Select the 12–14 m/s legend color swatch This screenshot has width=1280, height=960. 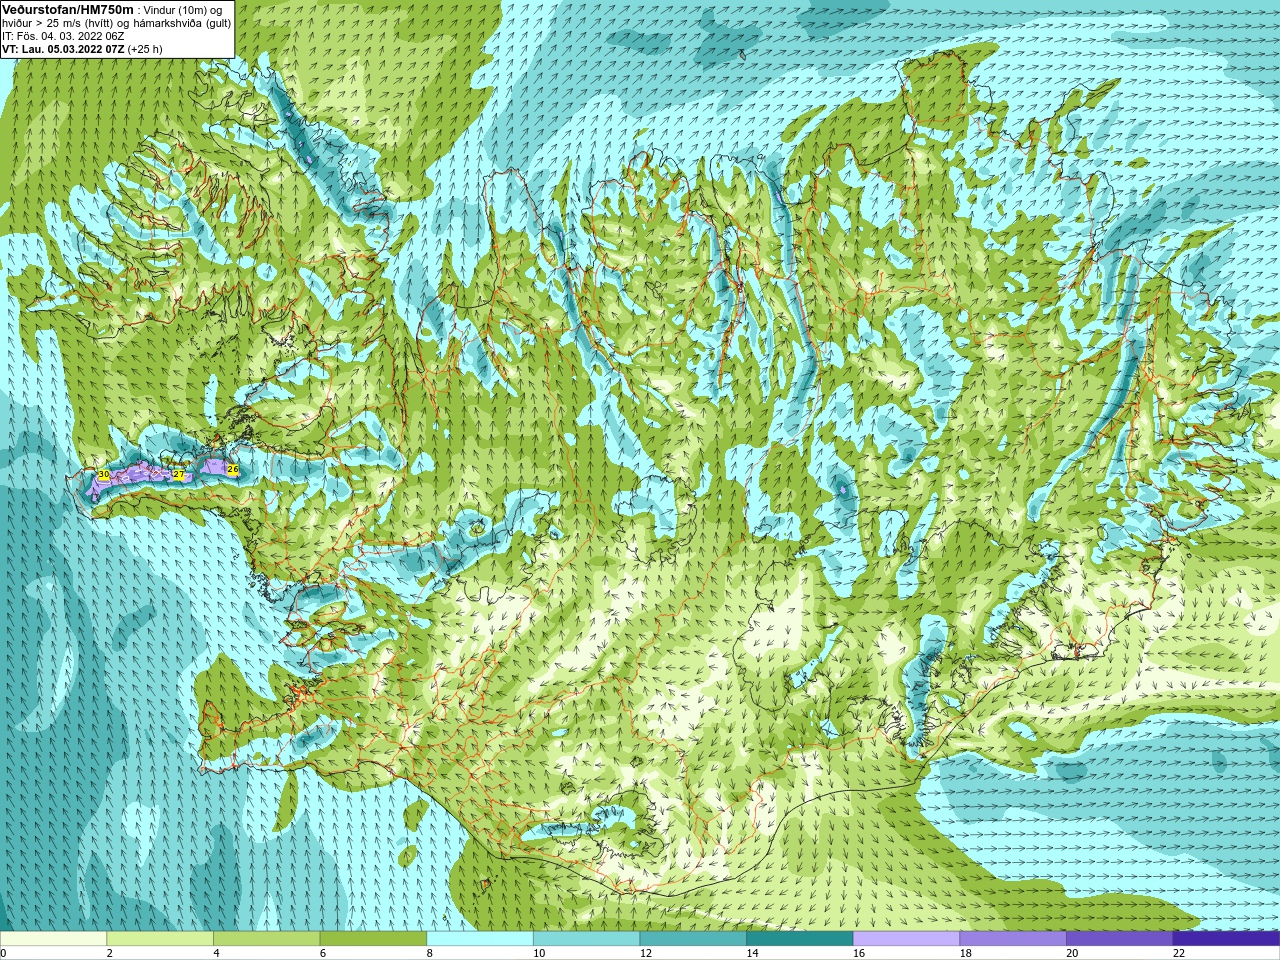click(x=693, y=939)
